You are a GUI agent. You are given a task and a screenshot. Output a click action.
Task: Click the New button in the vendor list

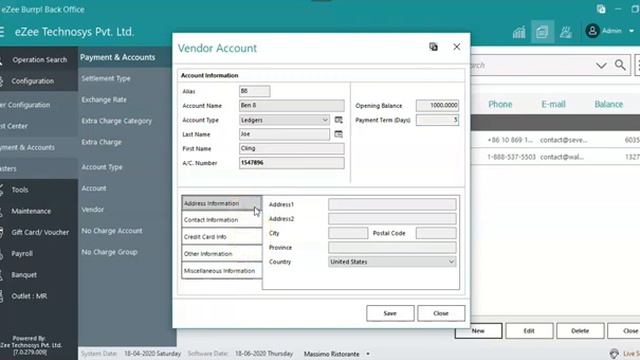click(478, 331)
